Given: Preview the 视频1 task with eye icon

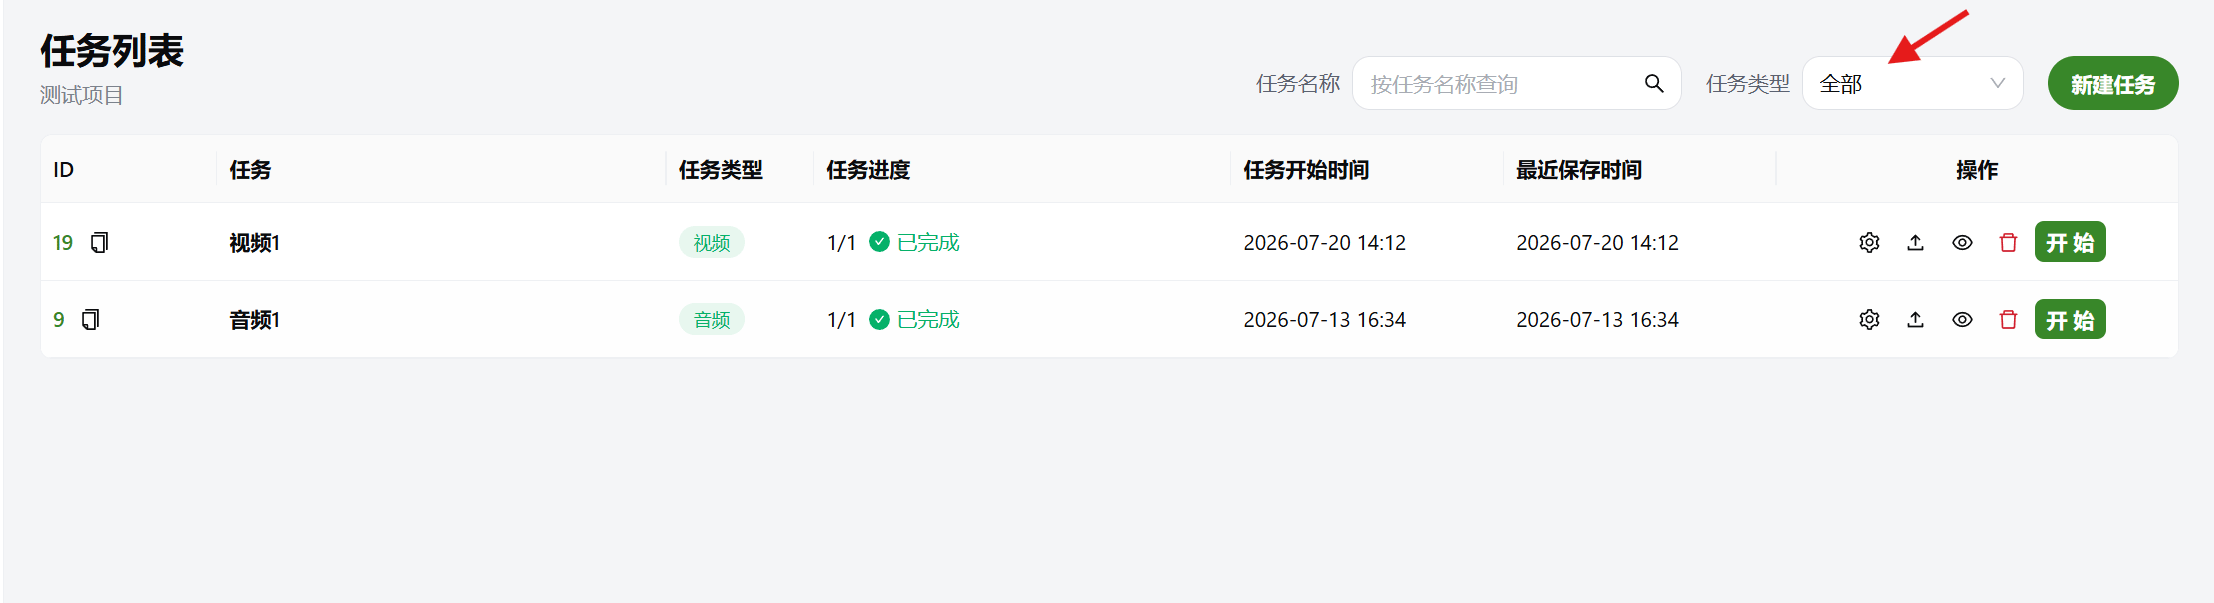Looking at the screenshot, I should tap(1962, 242).
